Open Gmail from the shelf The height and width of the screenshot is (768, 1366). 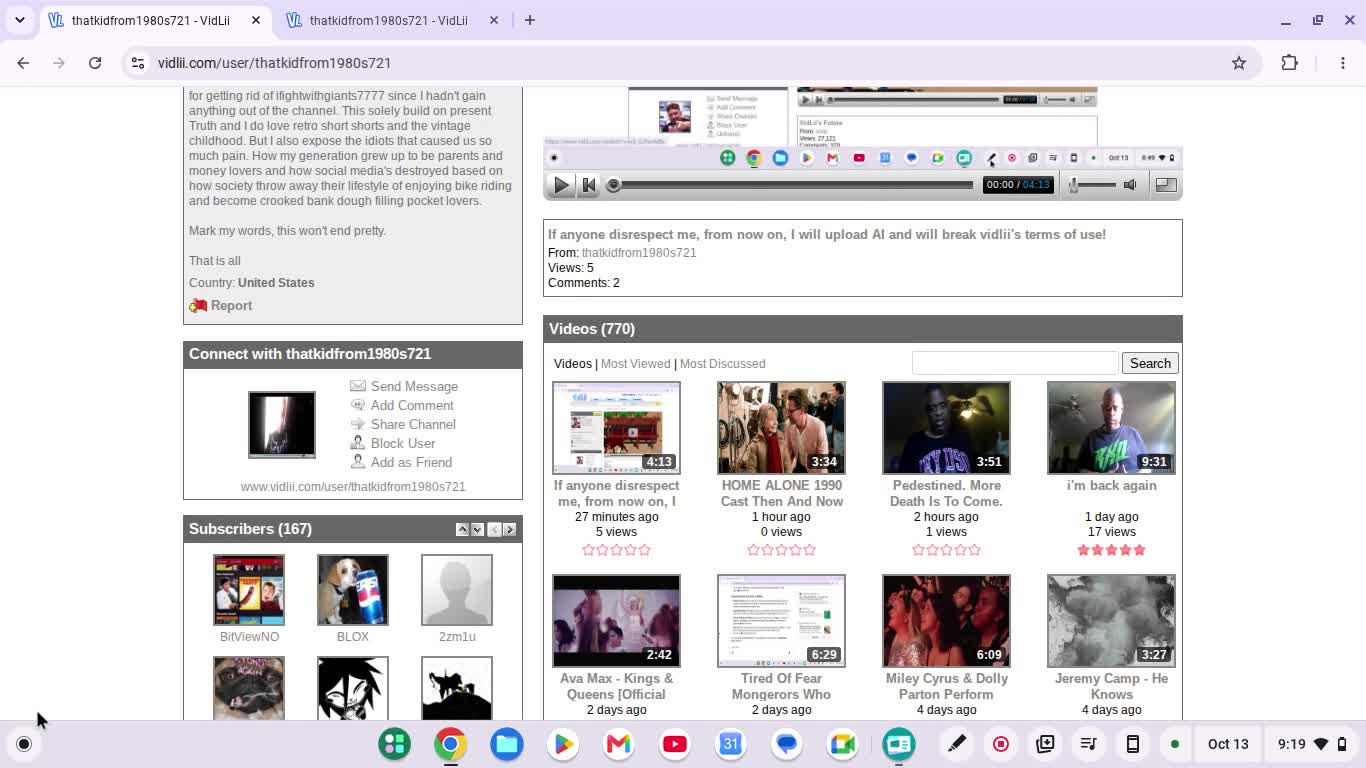point(619,744)
